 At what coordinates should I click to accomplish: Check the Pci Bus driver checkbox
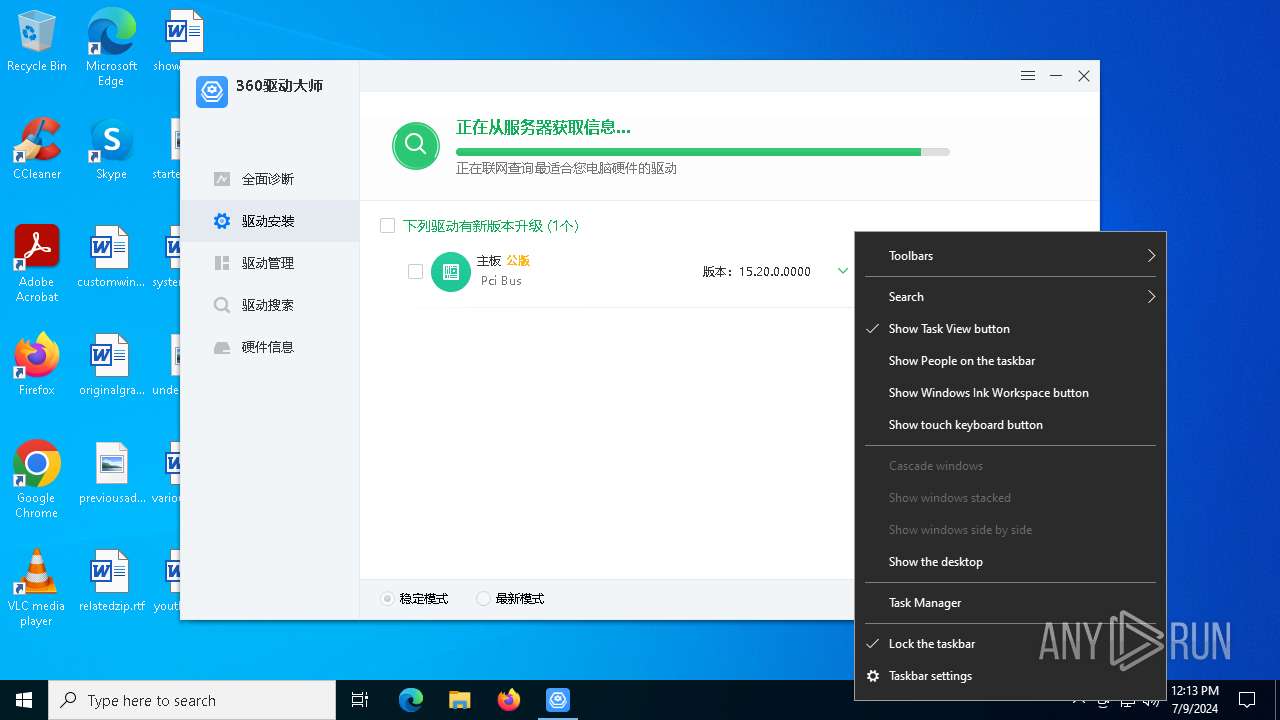pyautogui.click(x=416, y=272)
